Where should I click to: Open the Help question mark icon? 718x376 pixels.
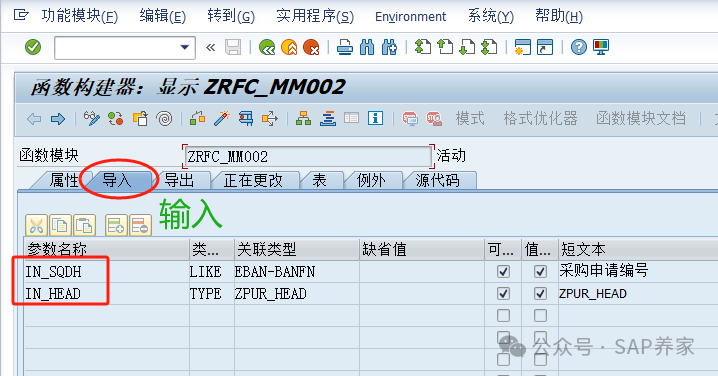(x=579, y=47)
